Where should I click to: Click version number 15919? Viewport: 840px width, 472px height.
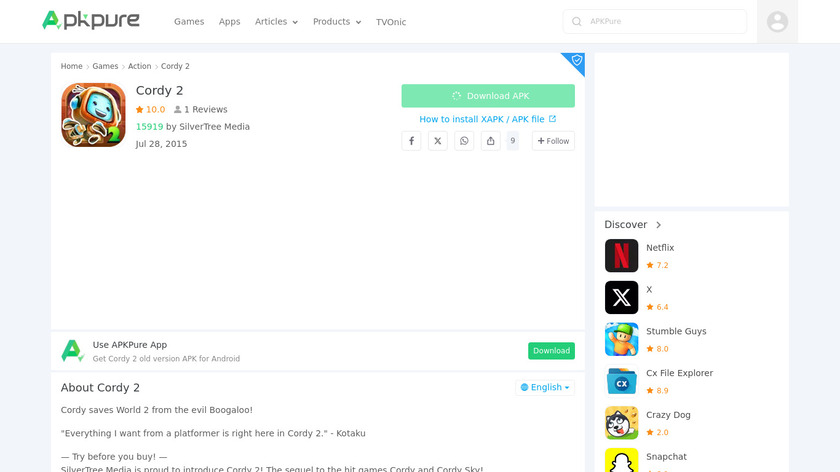click(x=149, y=127)
